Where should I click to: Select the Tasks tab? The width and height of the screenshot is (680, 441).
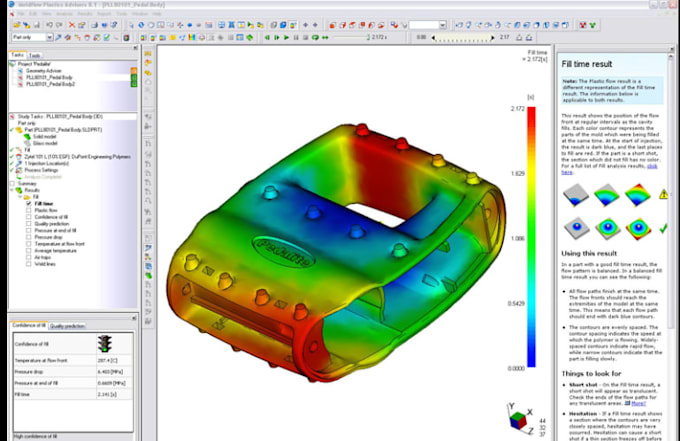click(17, 55)
